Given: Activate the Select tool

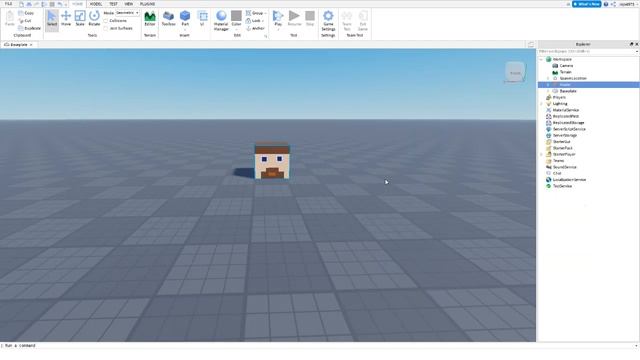Looking at the screenshot, I should coord(52,19).
